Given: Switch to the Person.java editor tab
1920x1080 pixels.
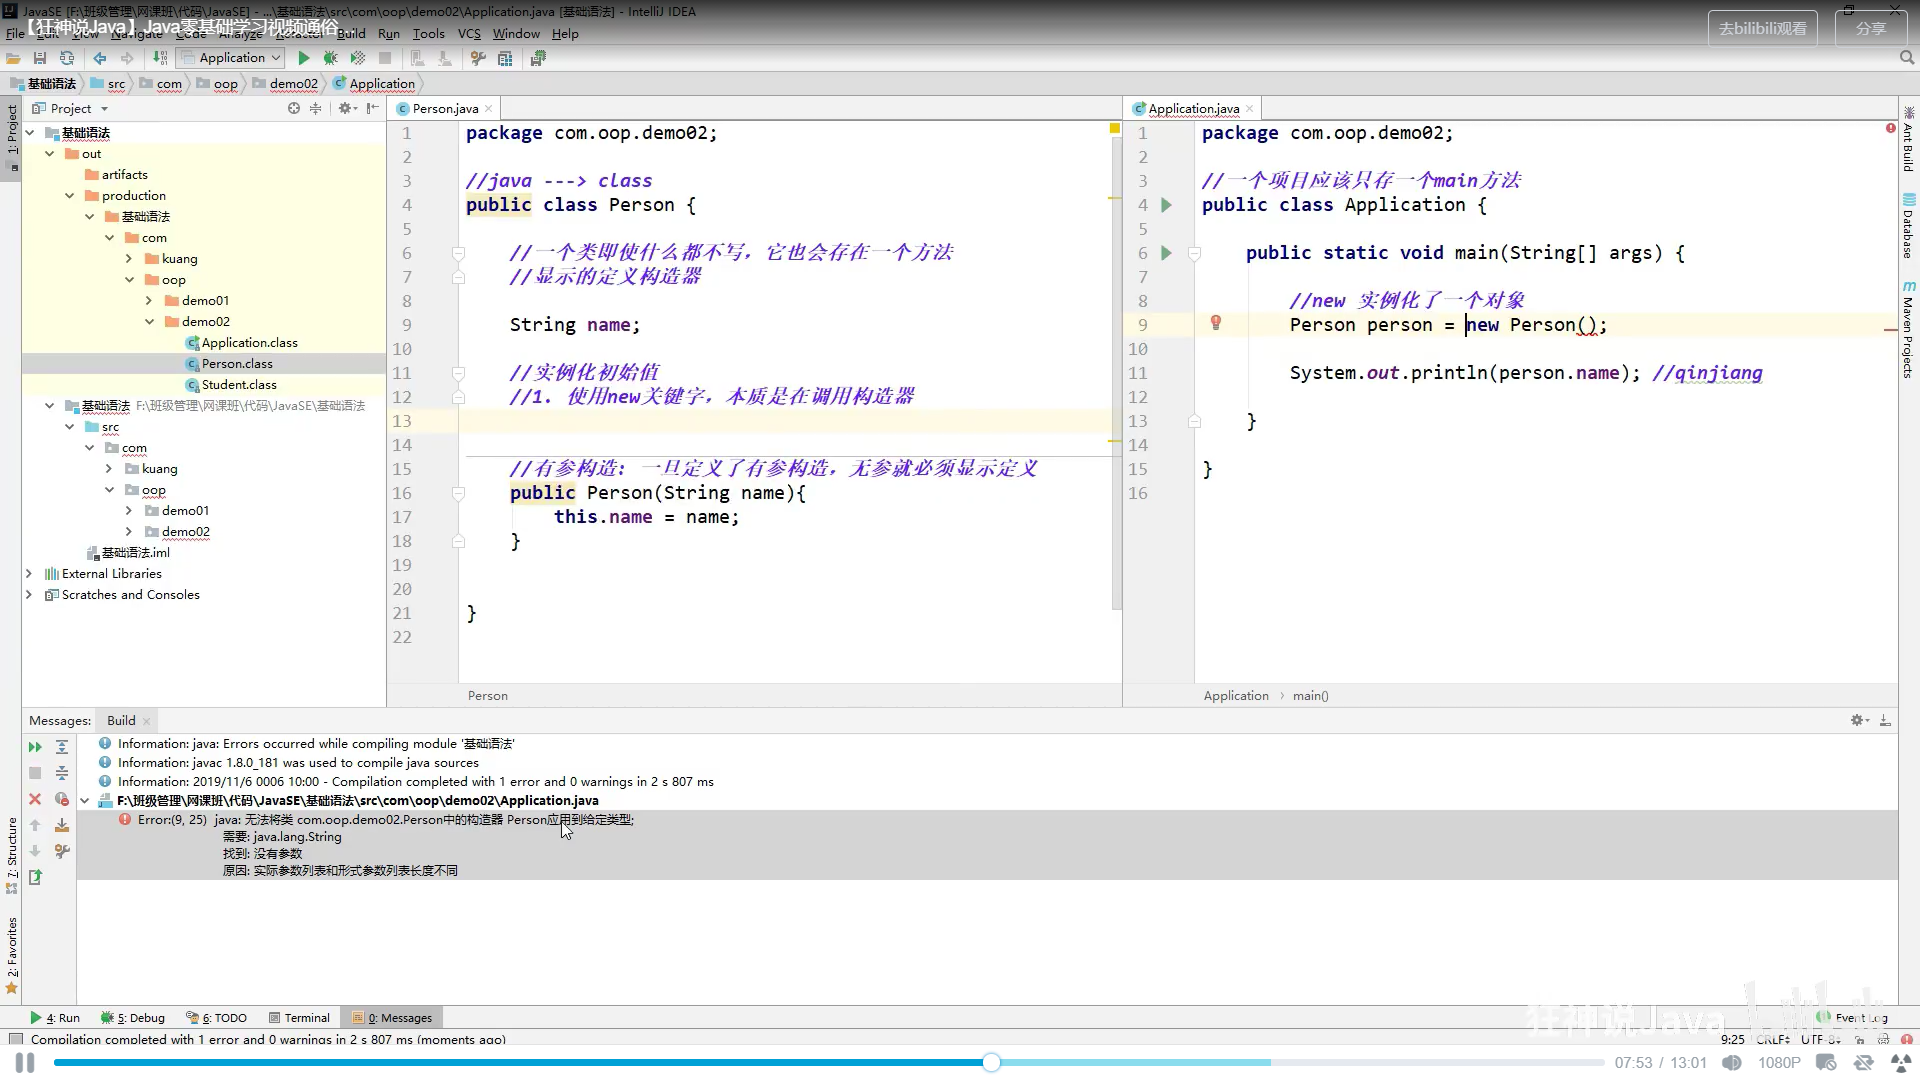Looking at the screenshot, I should point(445,108).
